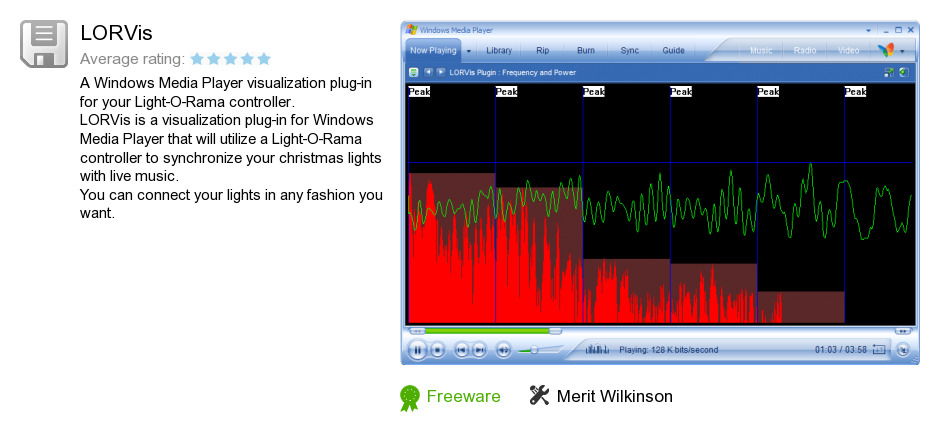
Task: Click the floppy disk software icon
Action: 44,44
